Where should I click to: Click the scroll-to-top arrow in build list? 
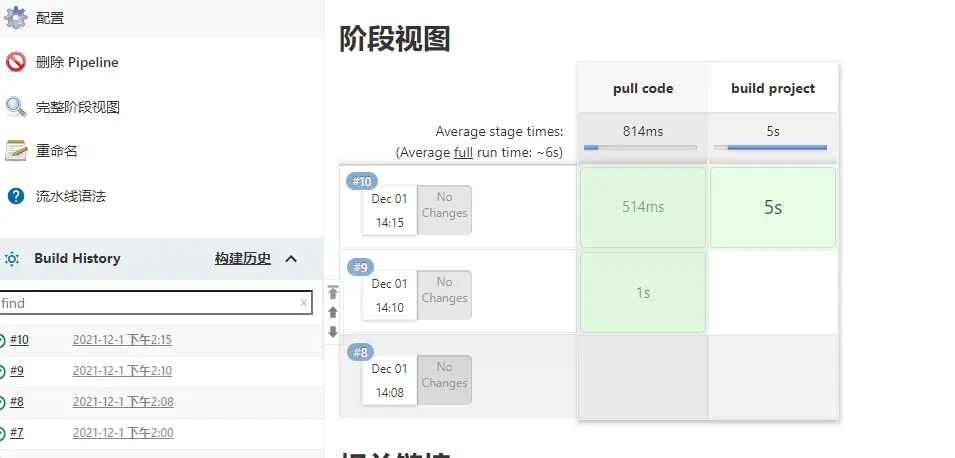333,293
